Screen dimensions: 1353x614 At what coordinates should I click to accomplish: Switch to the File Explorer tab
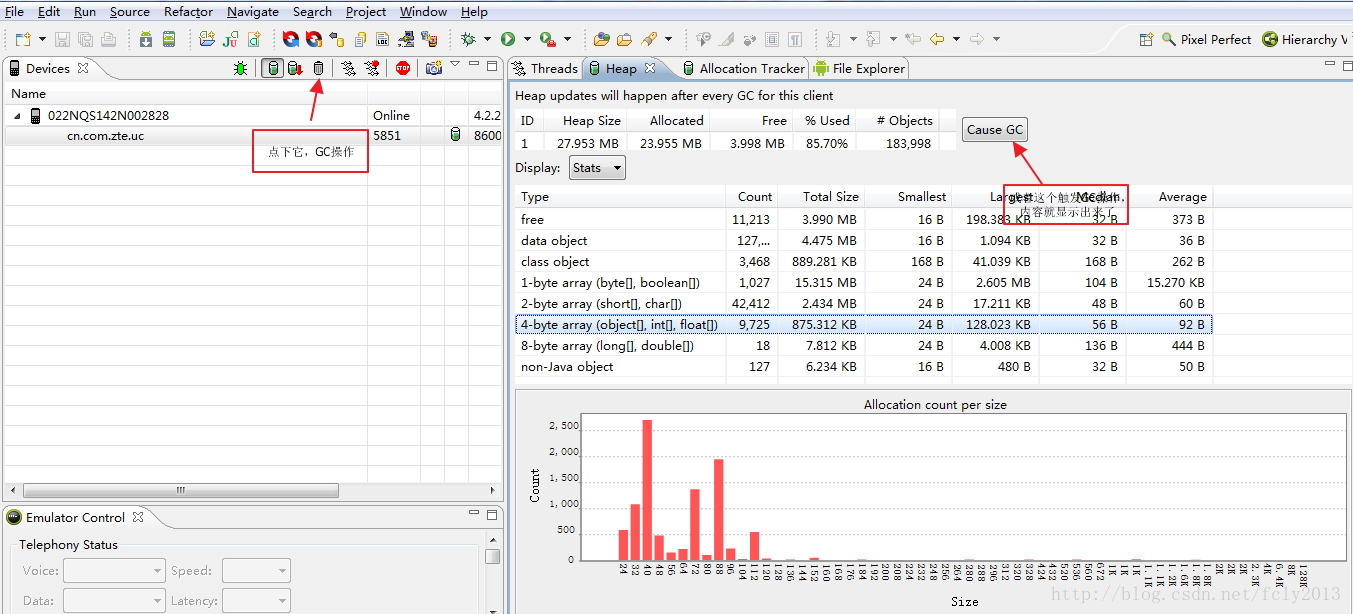[x=859, y=68]
